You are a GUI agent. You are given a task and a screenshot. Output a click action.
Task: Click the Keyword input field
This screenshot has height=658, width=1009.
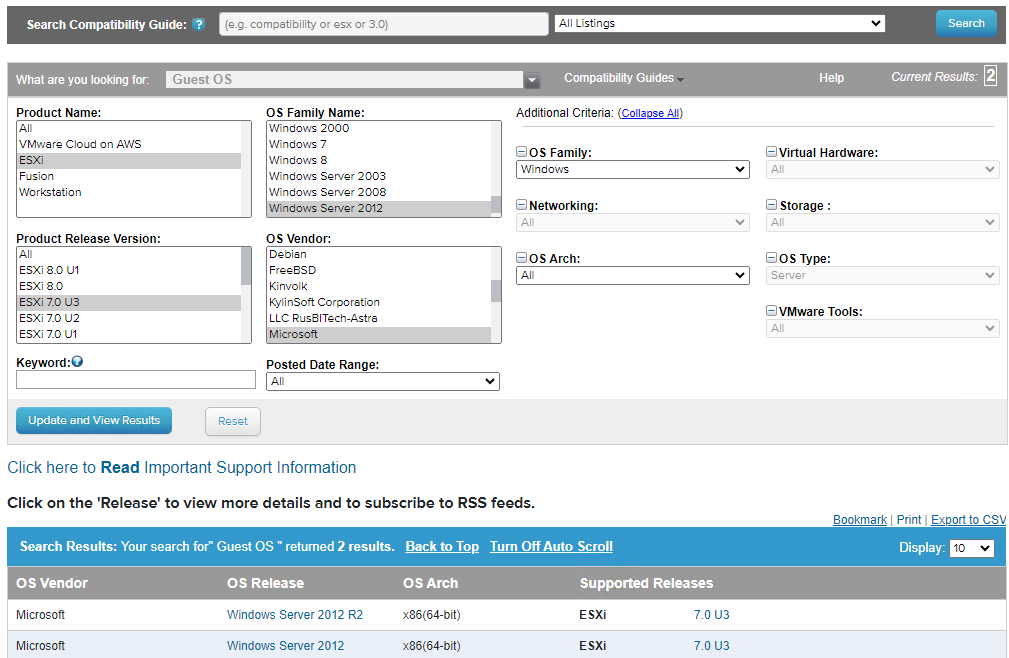[x=136, y=380]
